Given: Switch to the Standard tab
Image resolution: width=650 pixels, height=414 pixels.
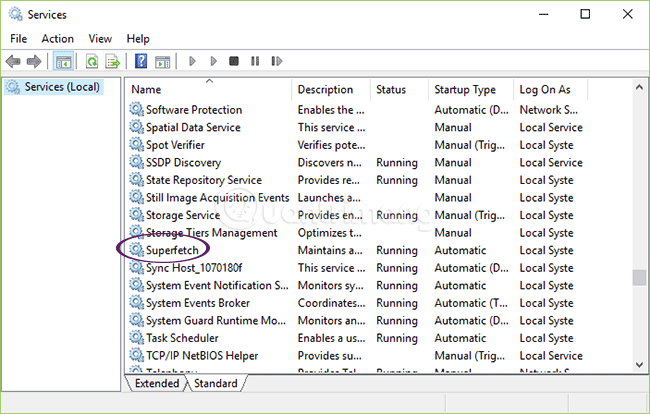Looking at the screenshot, I should click(215, 383).
